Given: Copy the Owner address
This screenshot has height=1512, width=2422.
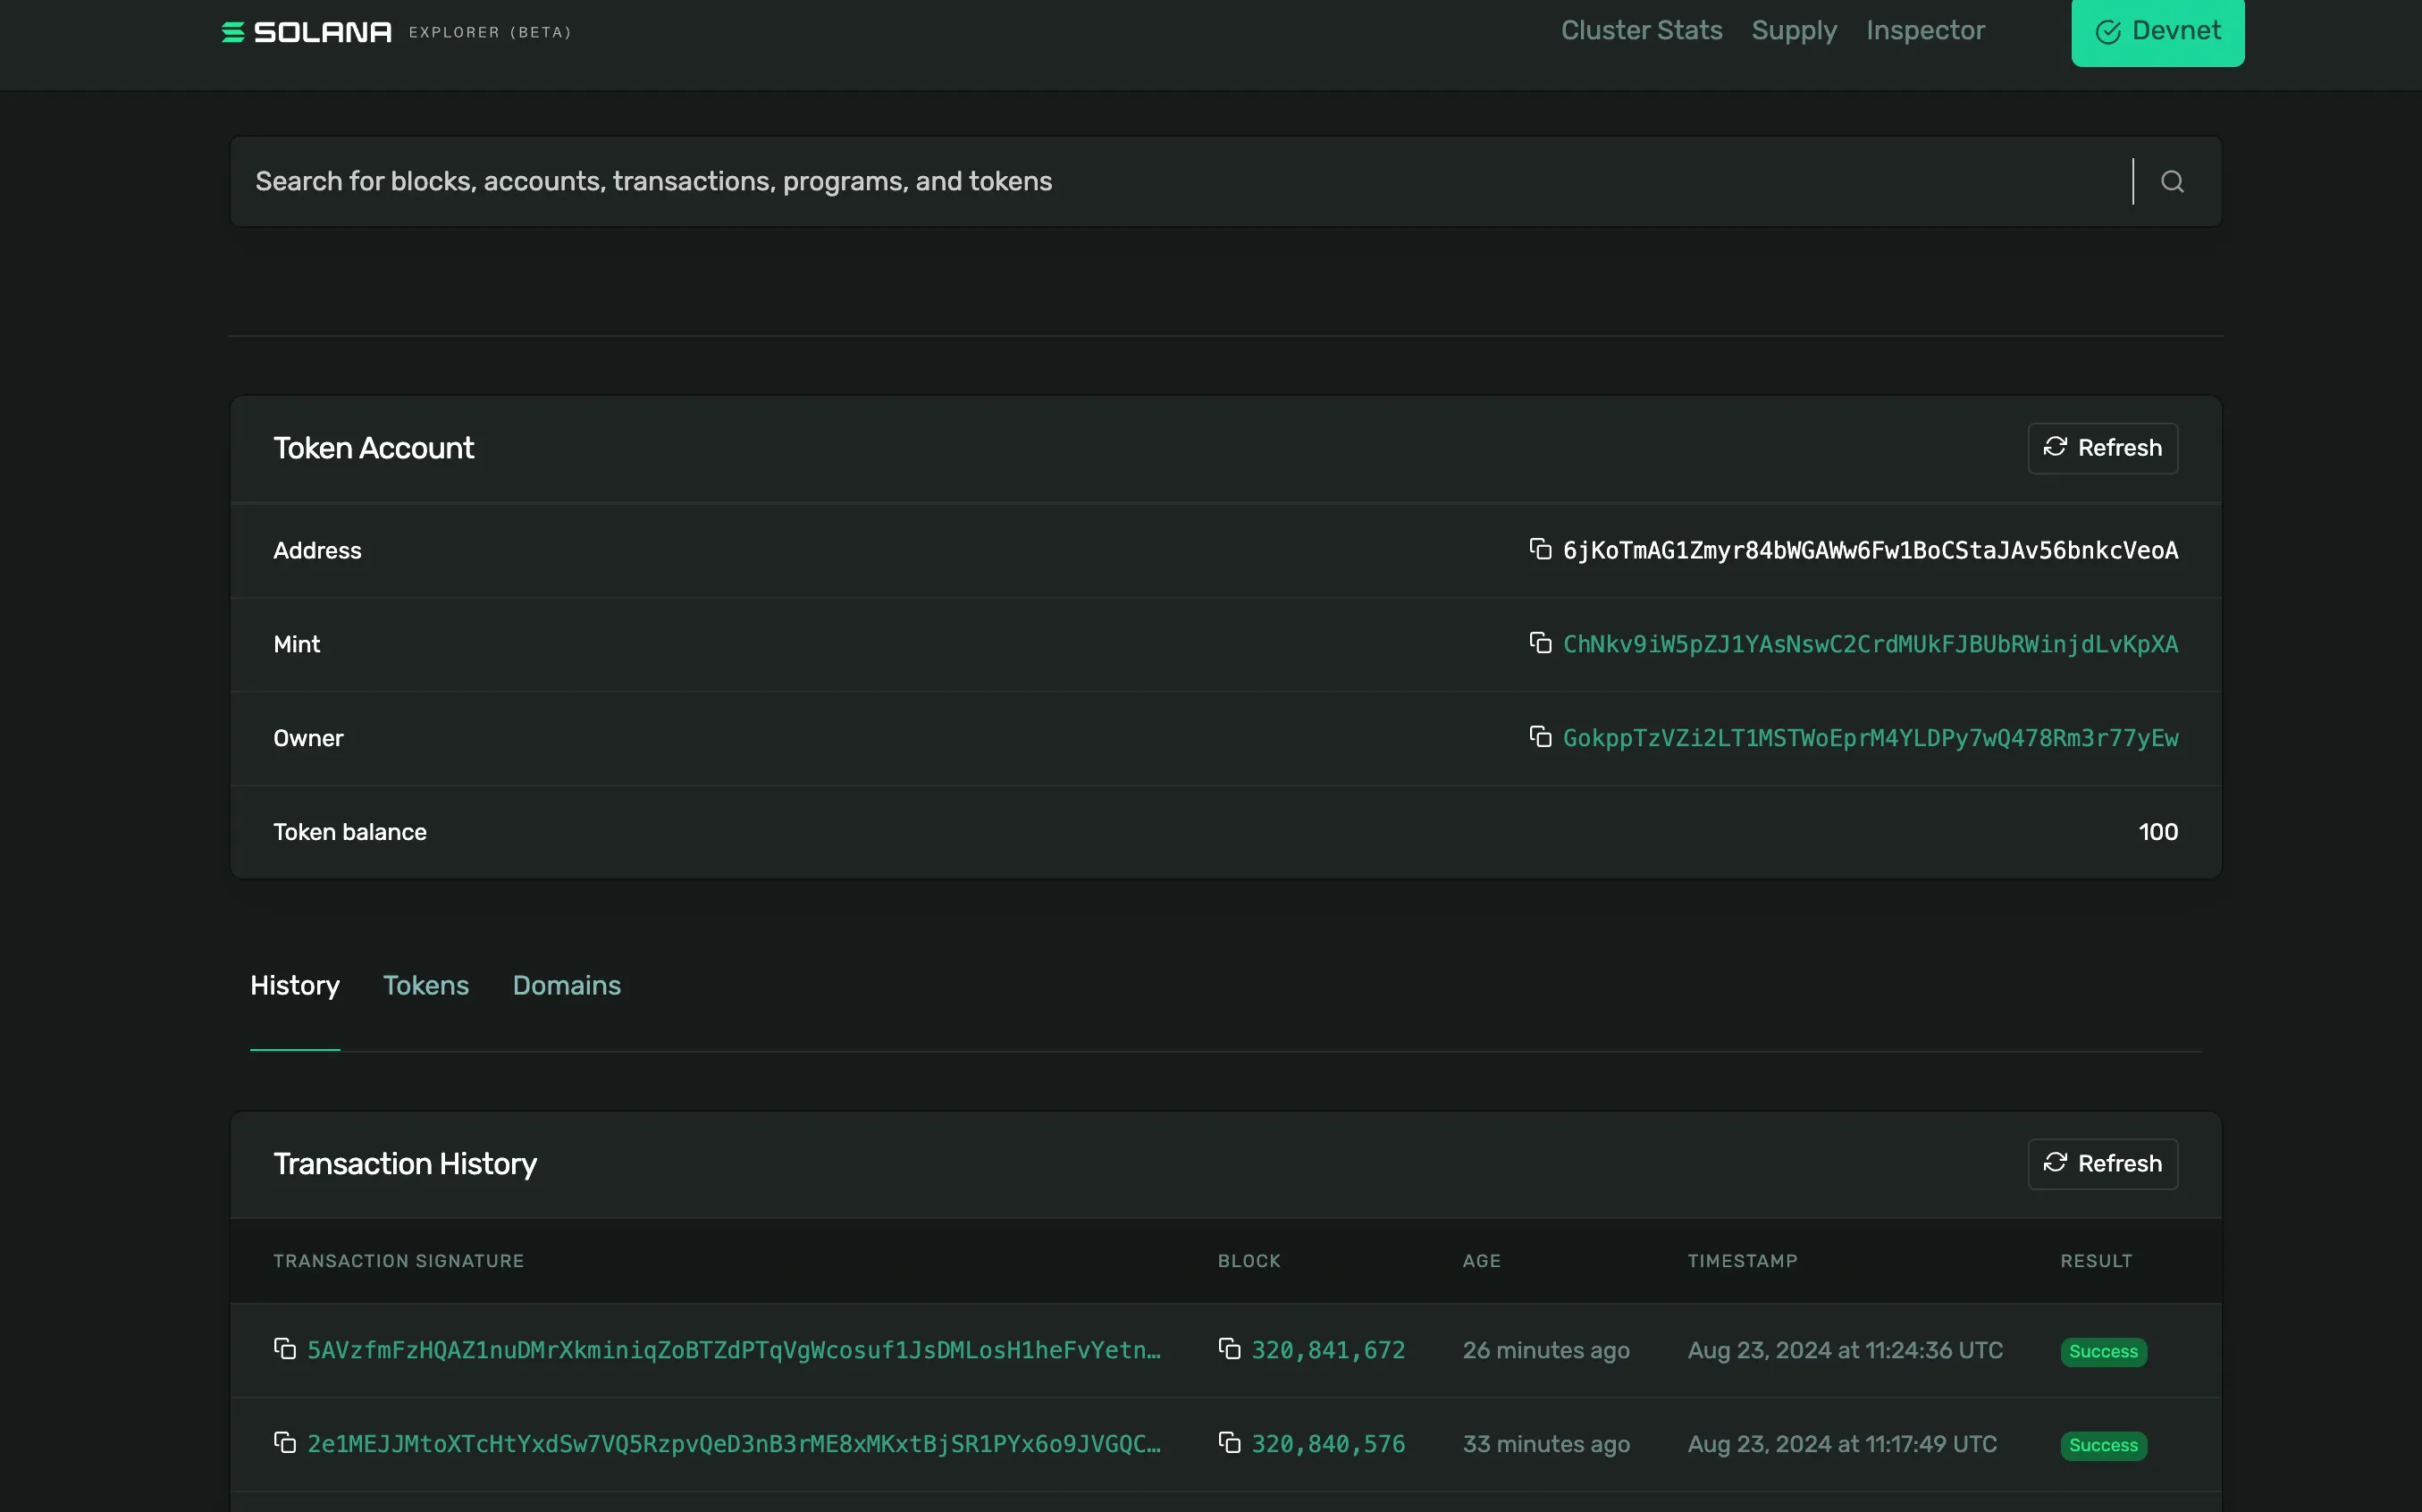Looking at the screenshot, I should click(x=1541, y=738).
